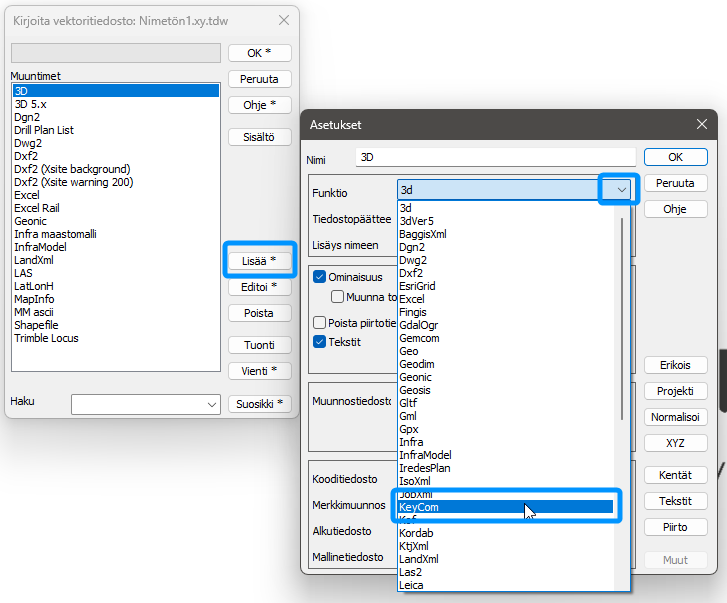Click the dropdown list vertical scrollbar
Image resolution: width=727 pixels, height=603 pixels.
click(624, 320)
